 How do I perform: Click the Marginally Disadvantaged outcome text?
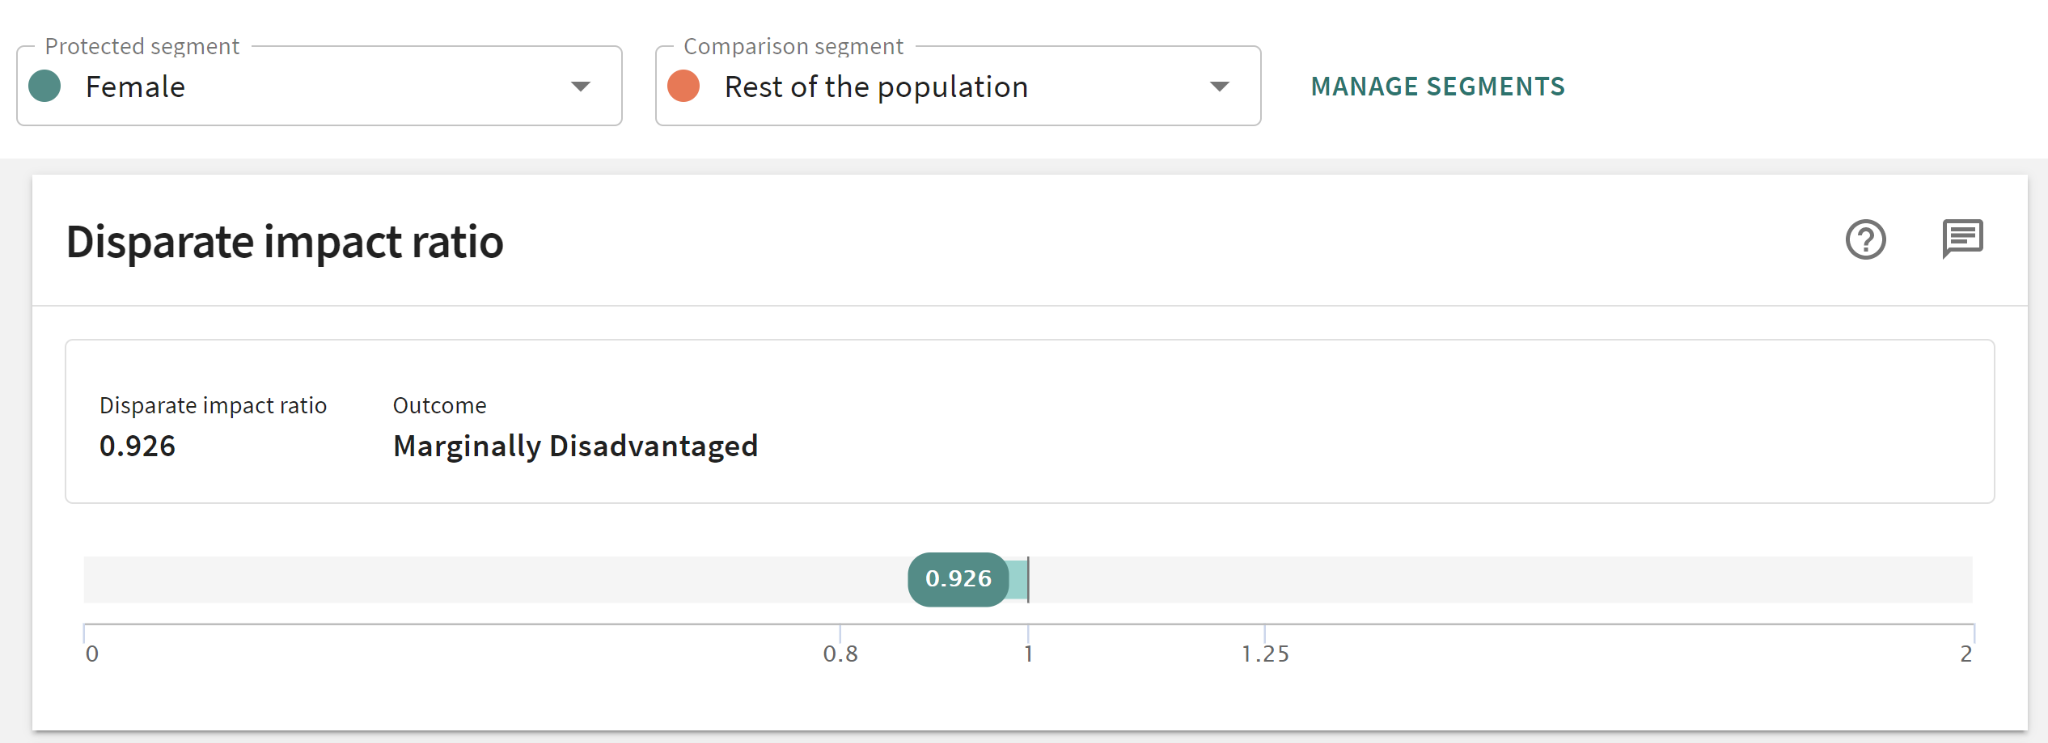[575, 446]
